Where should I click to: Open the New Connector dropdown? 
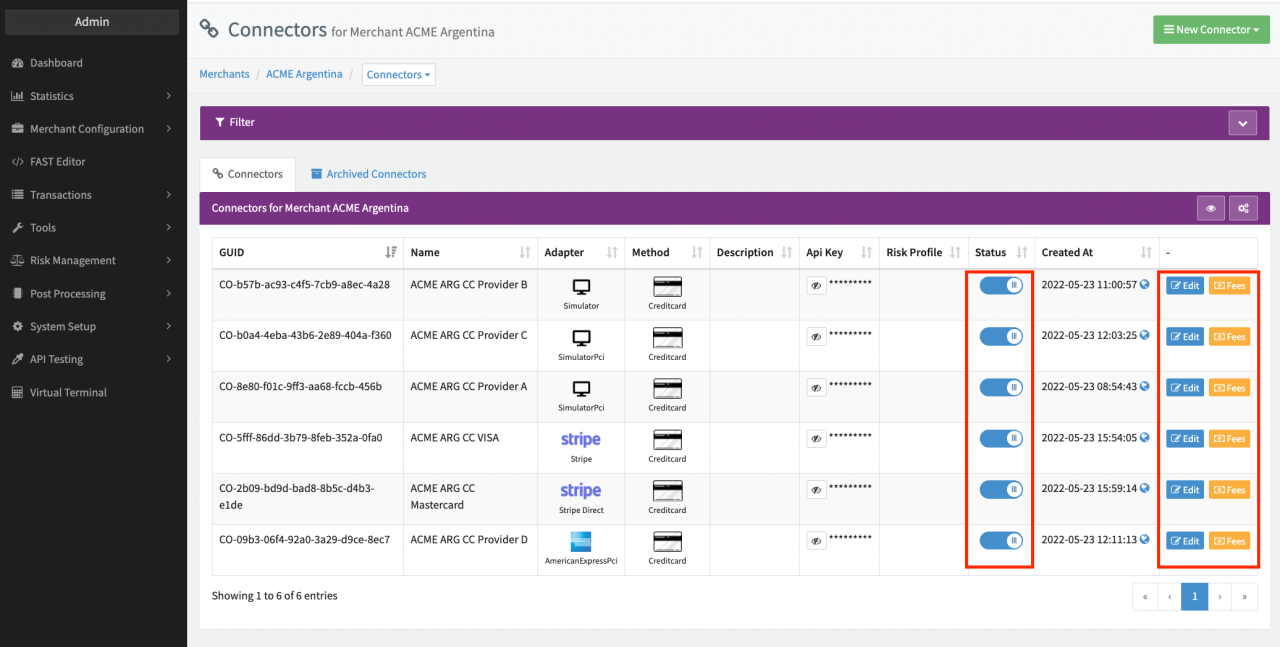coord(1211,30)
